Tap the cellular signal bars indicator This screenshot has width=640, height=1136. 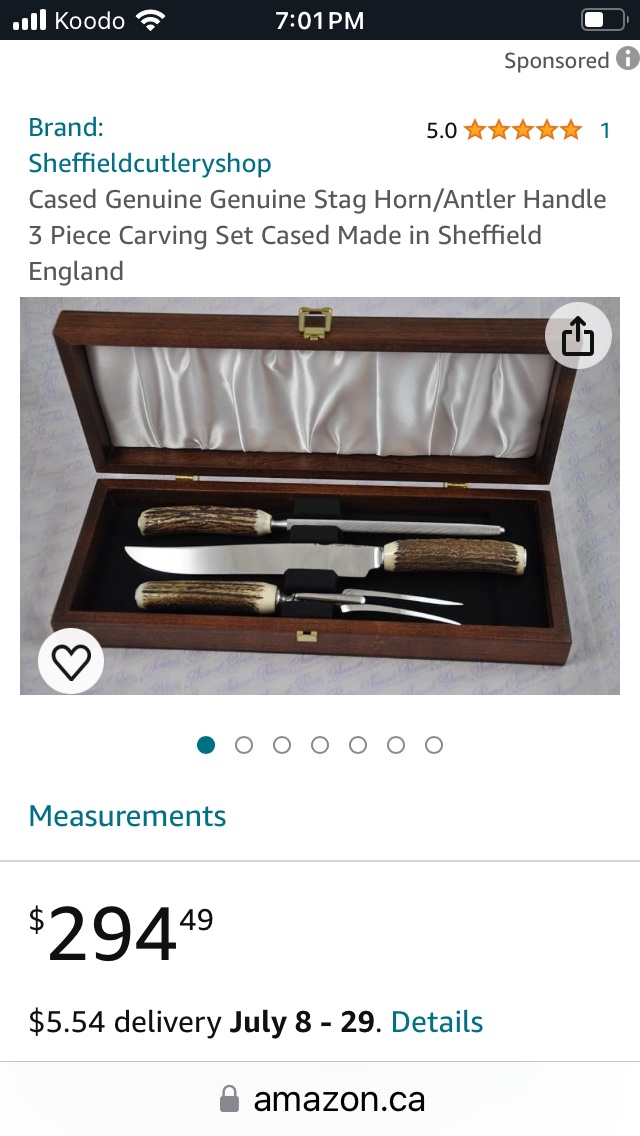31,20
